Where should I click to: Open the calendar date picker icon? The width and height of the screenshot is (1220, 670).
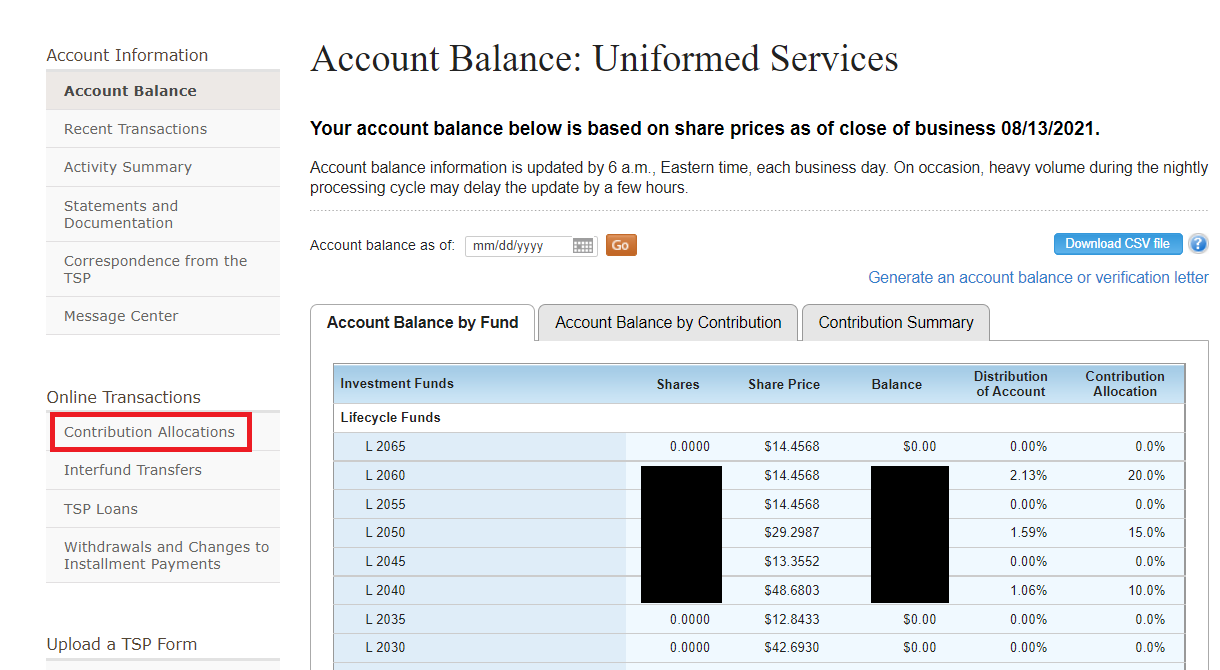pos(583,245)
